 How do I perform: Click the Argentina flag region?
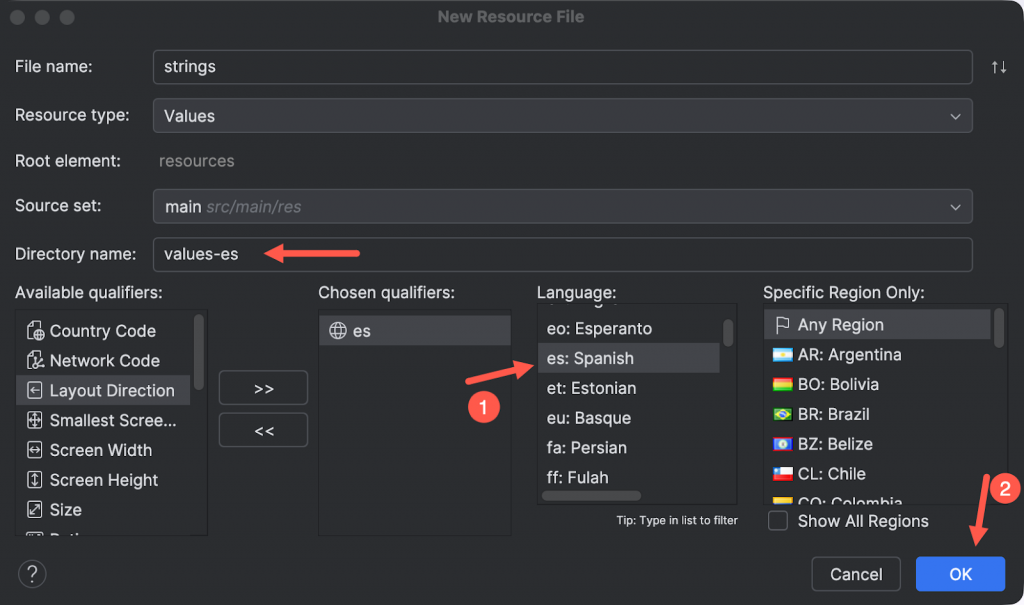[x=782, y=355]
